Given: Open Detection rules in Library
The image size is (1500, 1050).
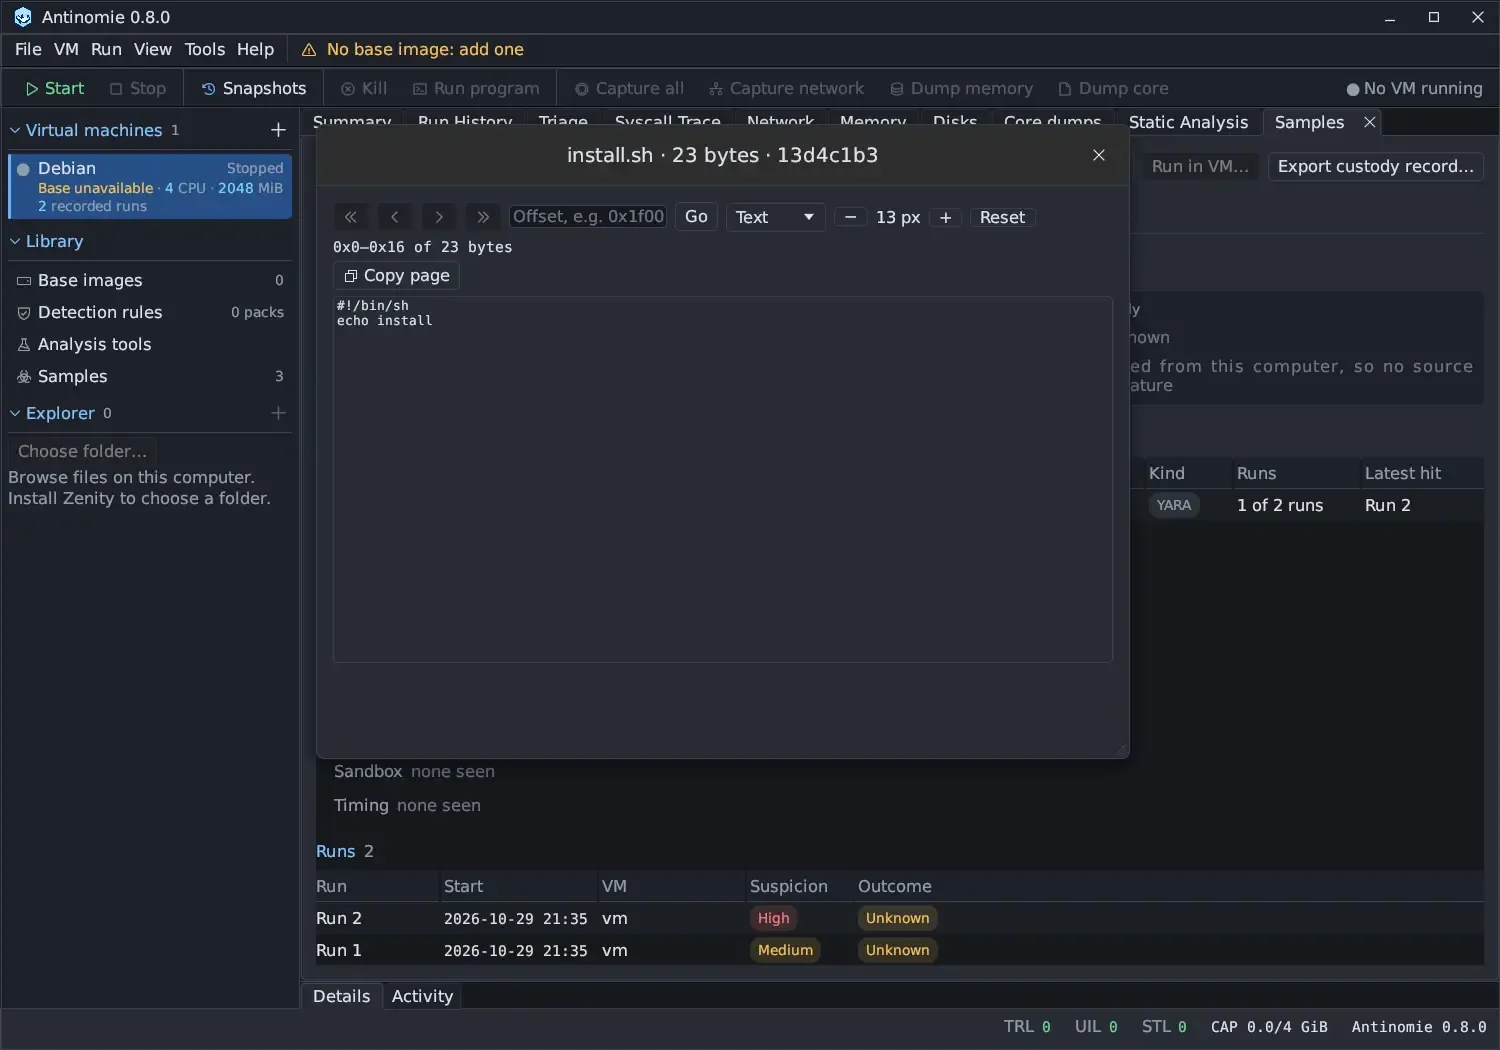Looking at the screenshot, I should 150,312.
